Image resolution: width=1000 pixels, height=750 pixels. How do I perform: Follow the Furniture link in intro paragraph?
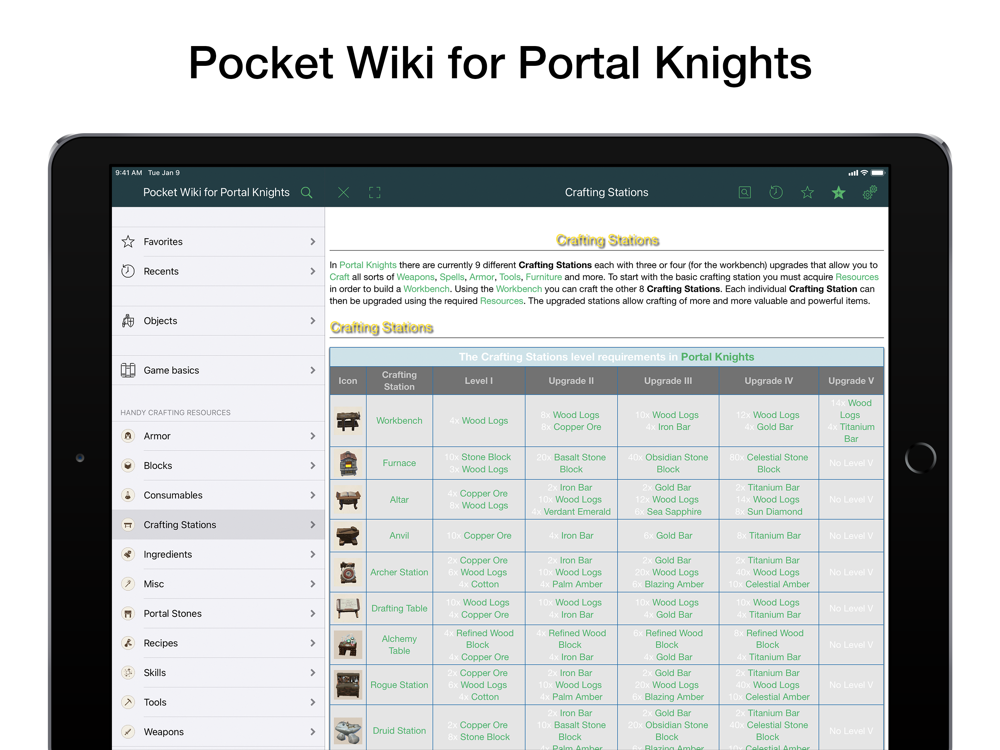click(543, 277)
